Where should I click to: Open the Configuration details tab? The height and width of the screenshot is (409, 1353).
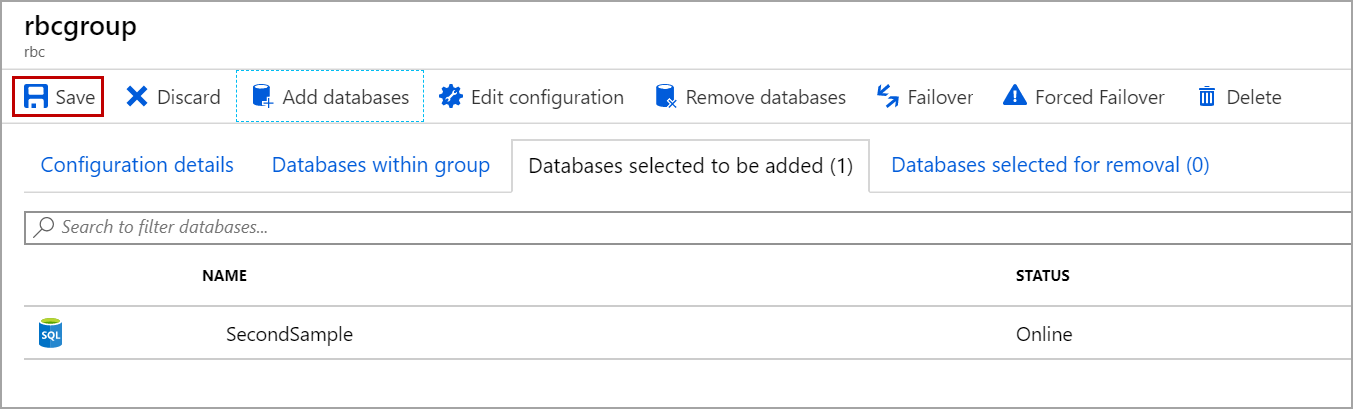tap(137, 165)
